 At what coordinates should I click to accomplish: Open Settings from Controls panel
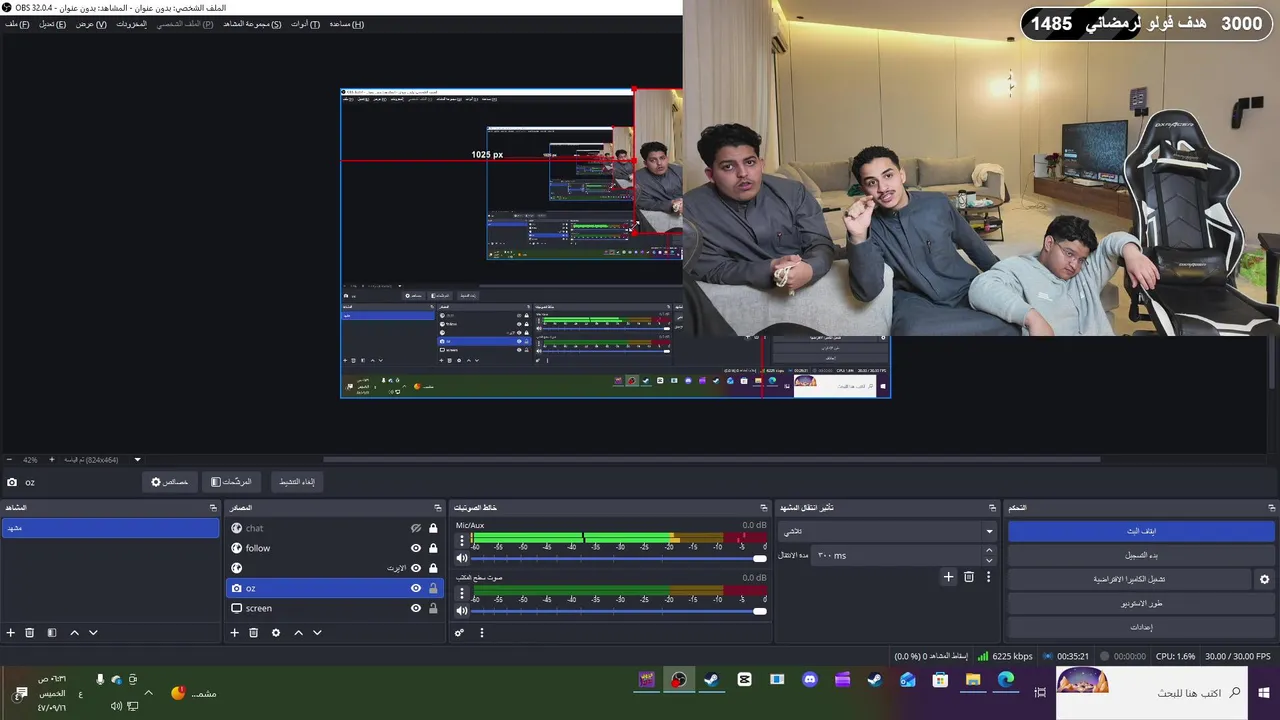click(x=1141, y=627)
